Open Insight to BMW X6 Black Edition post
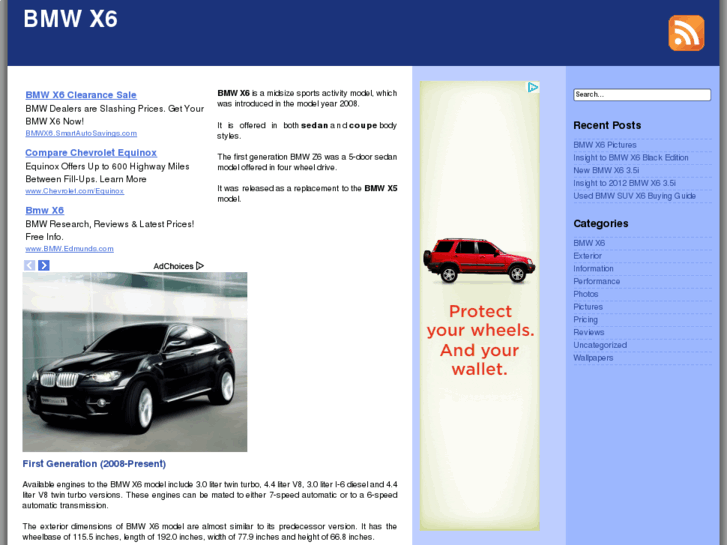Image resolution: width=727 pixels, height=545 pixels. pos(631,158)
